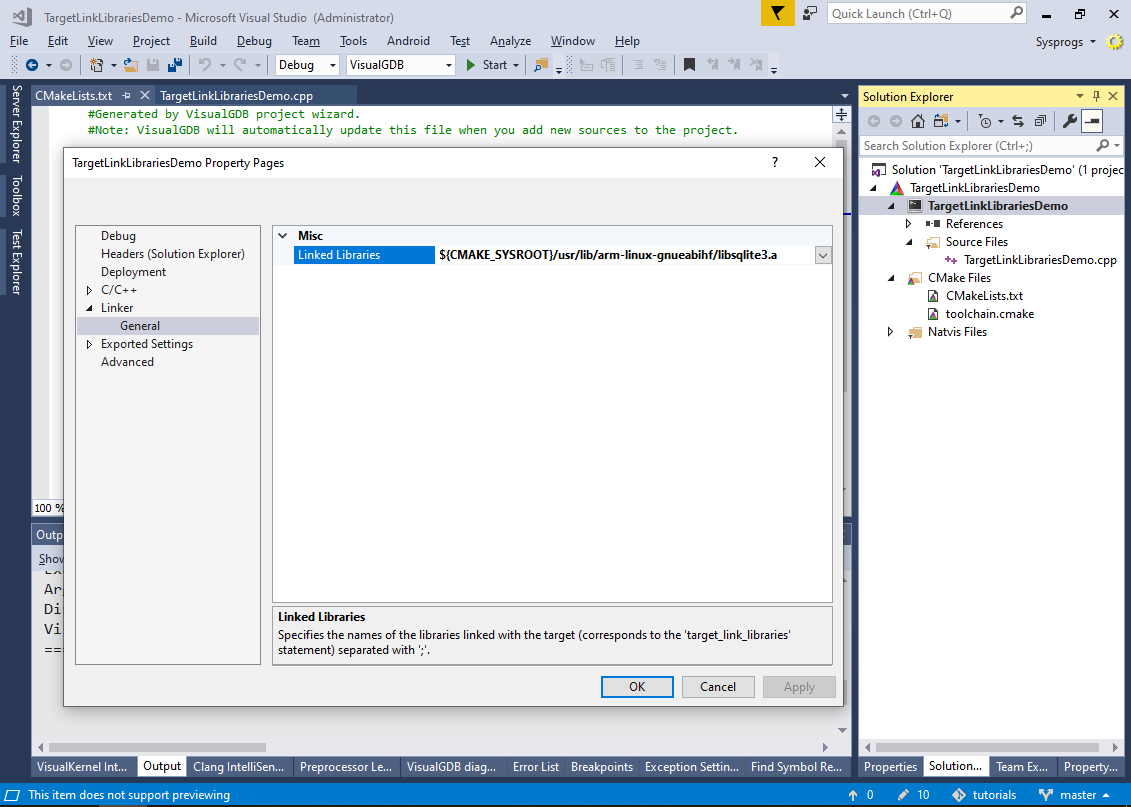Click the Sysprogs account smiley icon
Viewport: 1131px width, 807px height.
point(1115,42)
